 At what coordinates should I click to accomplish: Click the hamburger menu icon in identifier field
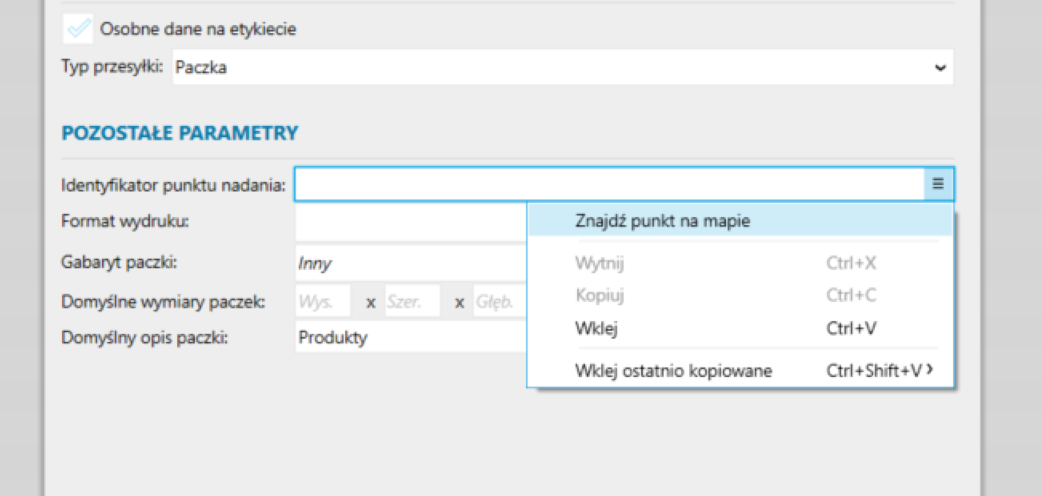pos(938,183)
